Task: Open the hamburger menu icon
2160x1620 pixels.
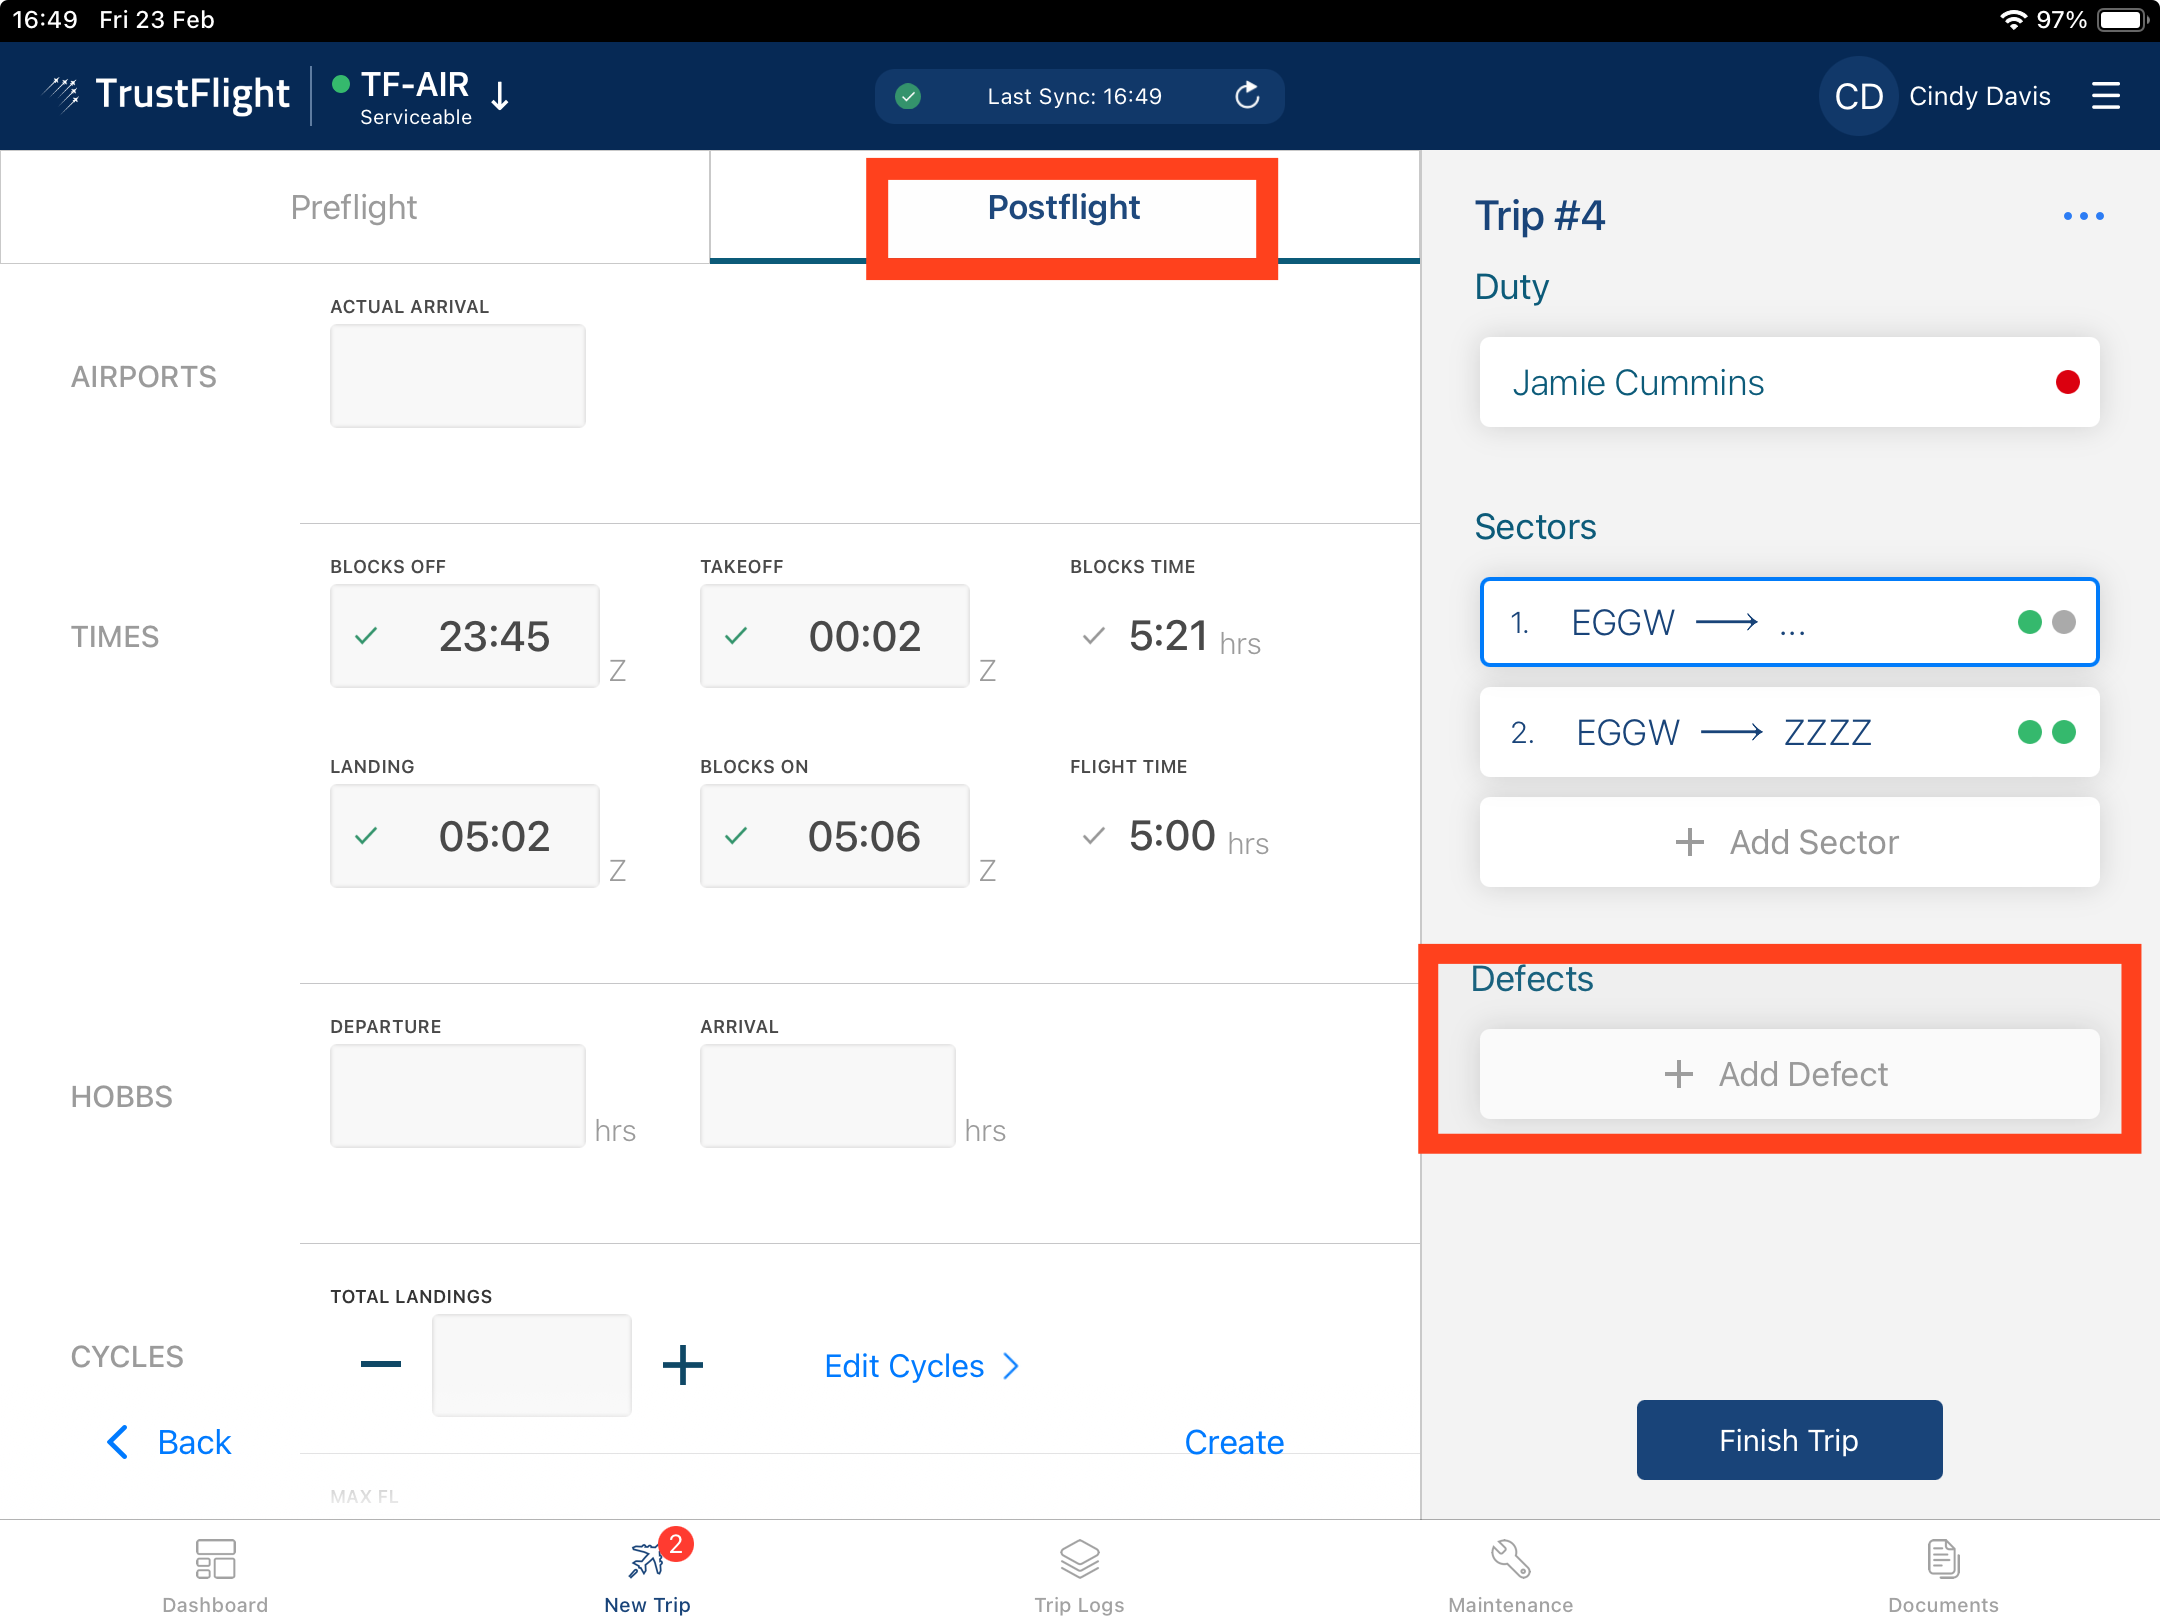Action: point(2105,96)
